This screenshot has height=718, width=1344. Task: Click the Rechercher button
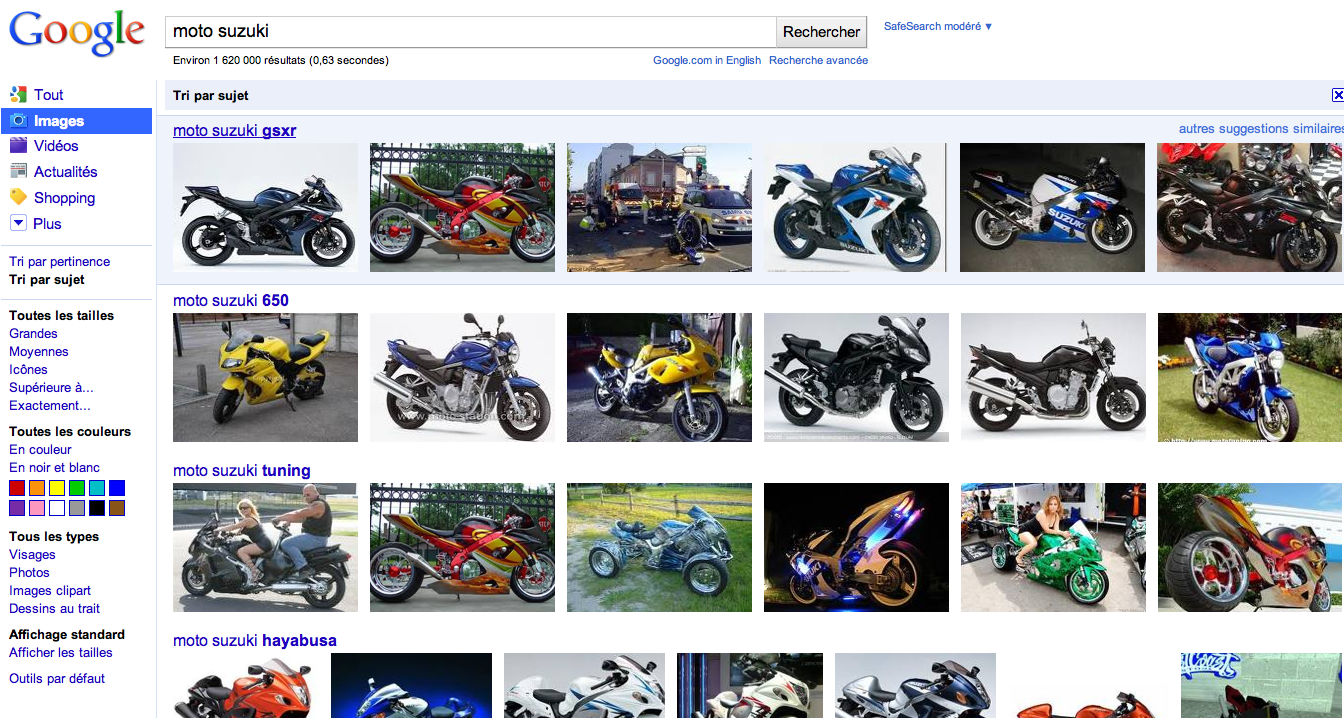(822, 31)
